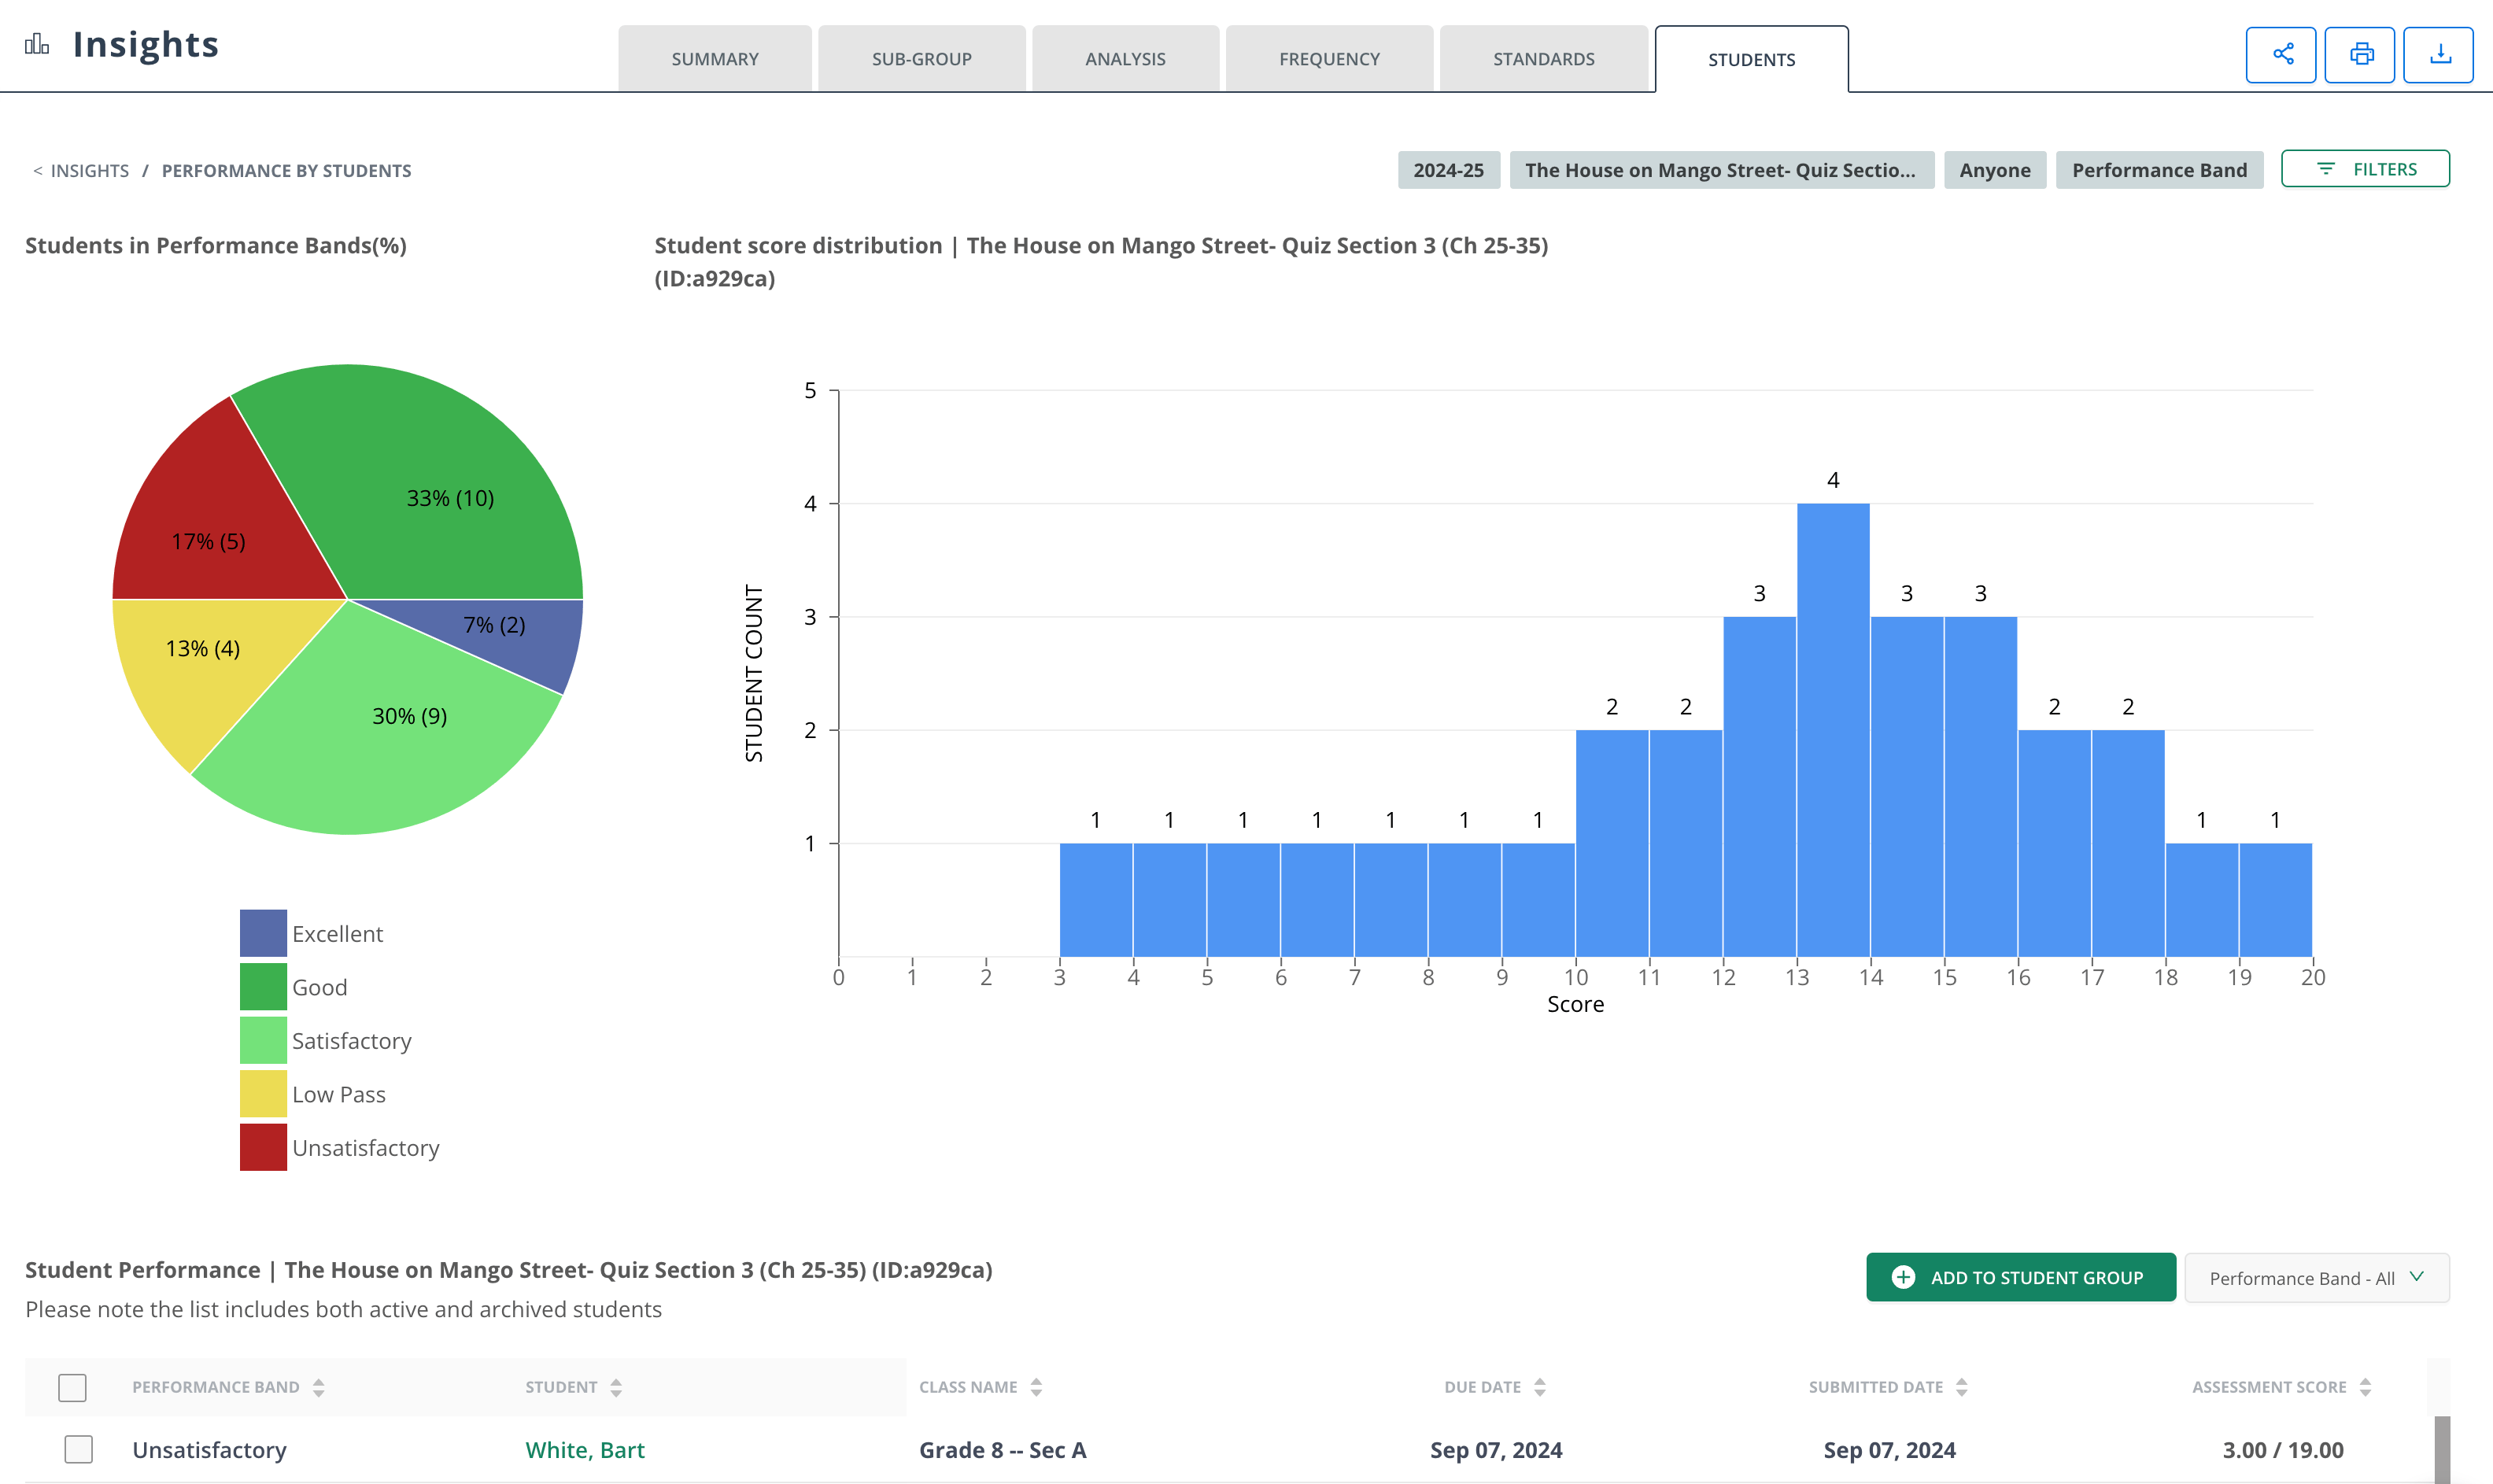This screenshot has height=1484, width=2493.
Task: Click Add to Student Group button
Action: 2020,1277
